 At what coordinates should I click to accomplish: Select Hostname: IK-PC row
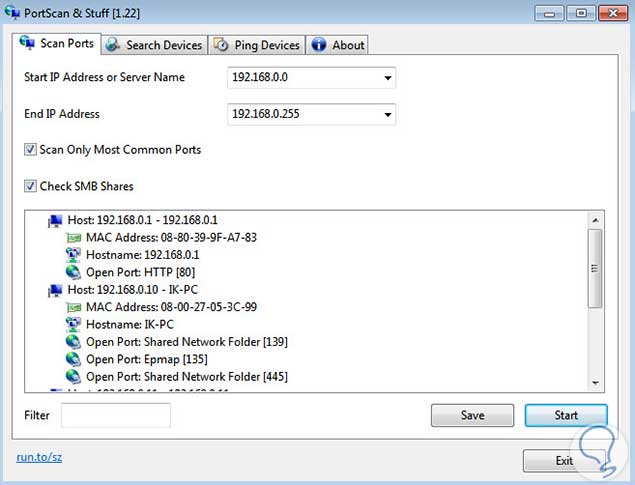[x=130, y=325]
